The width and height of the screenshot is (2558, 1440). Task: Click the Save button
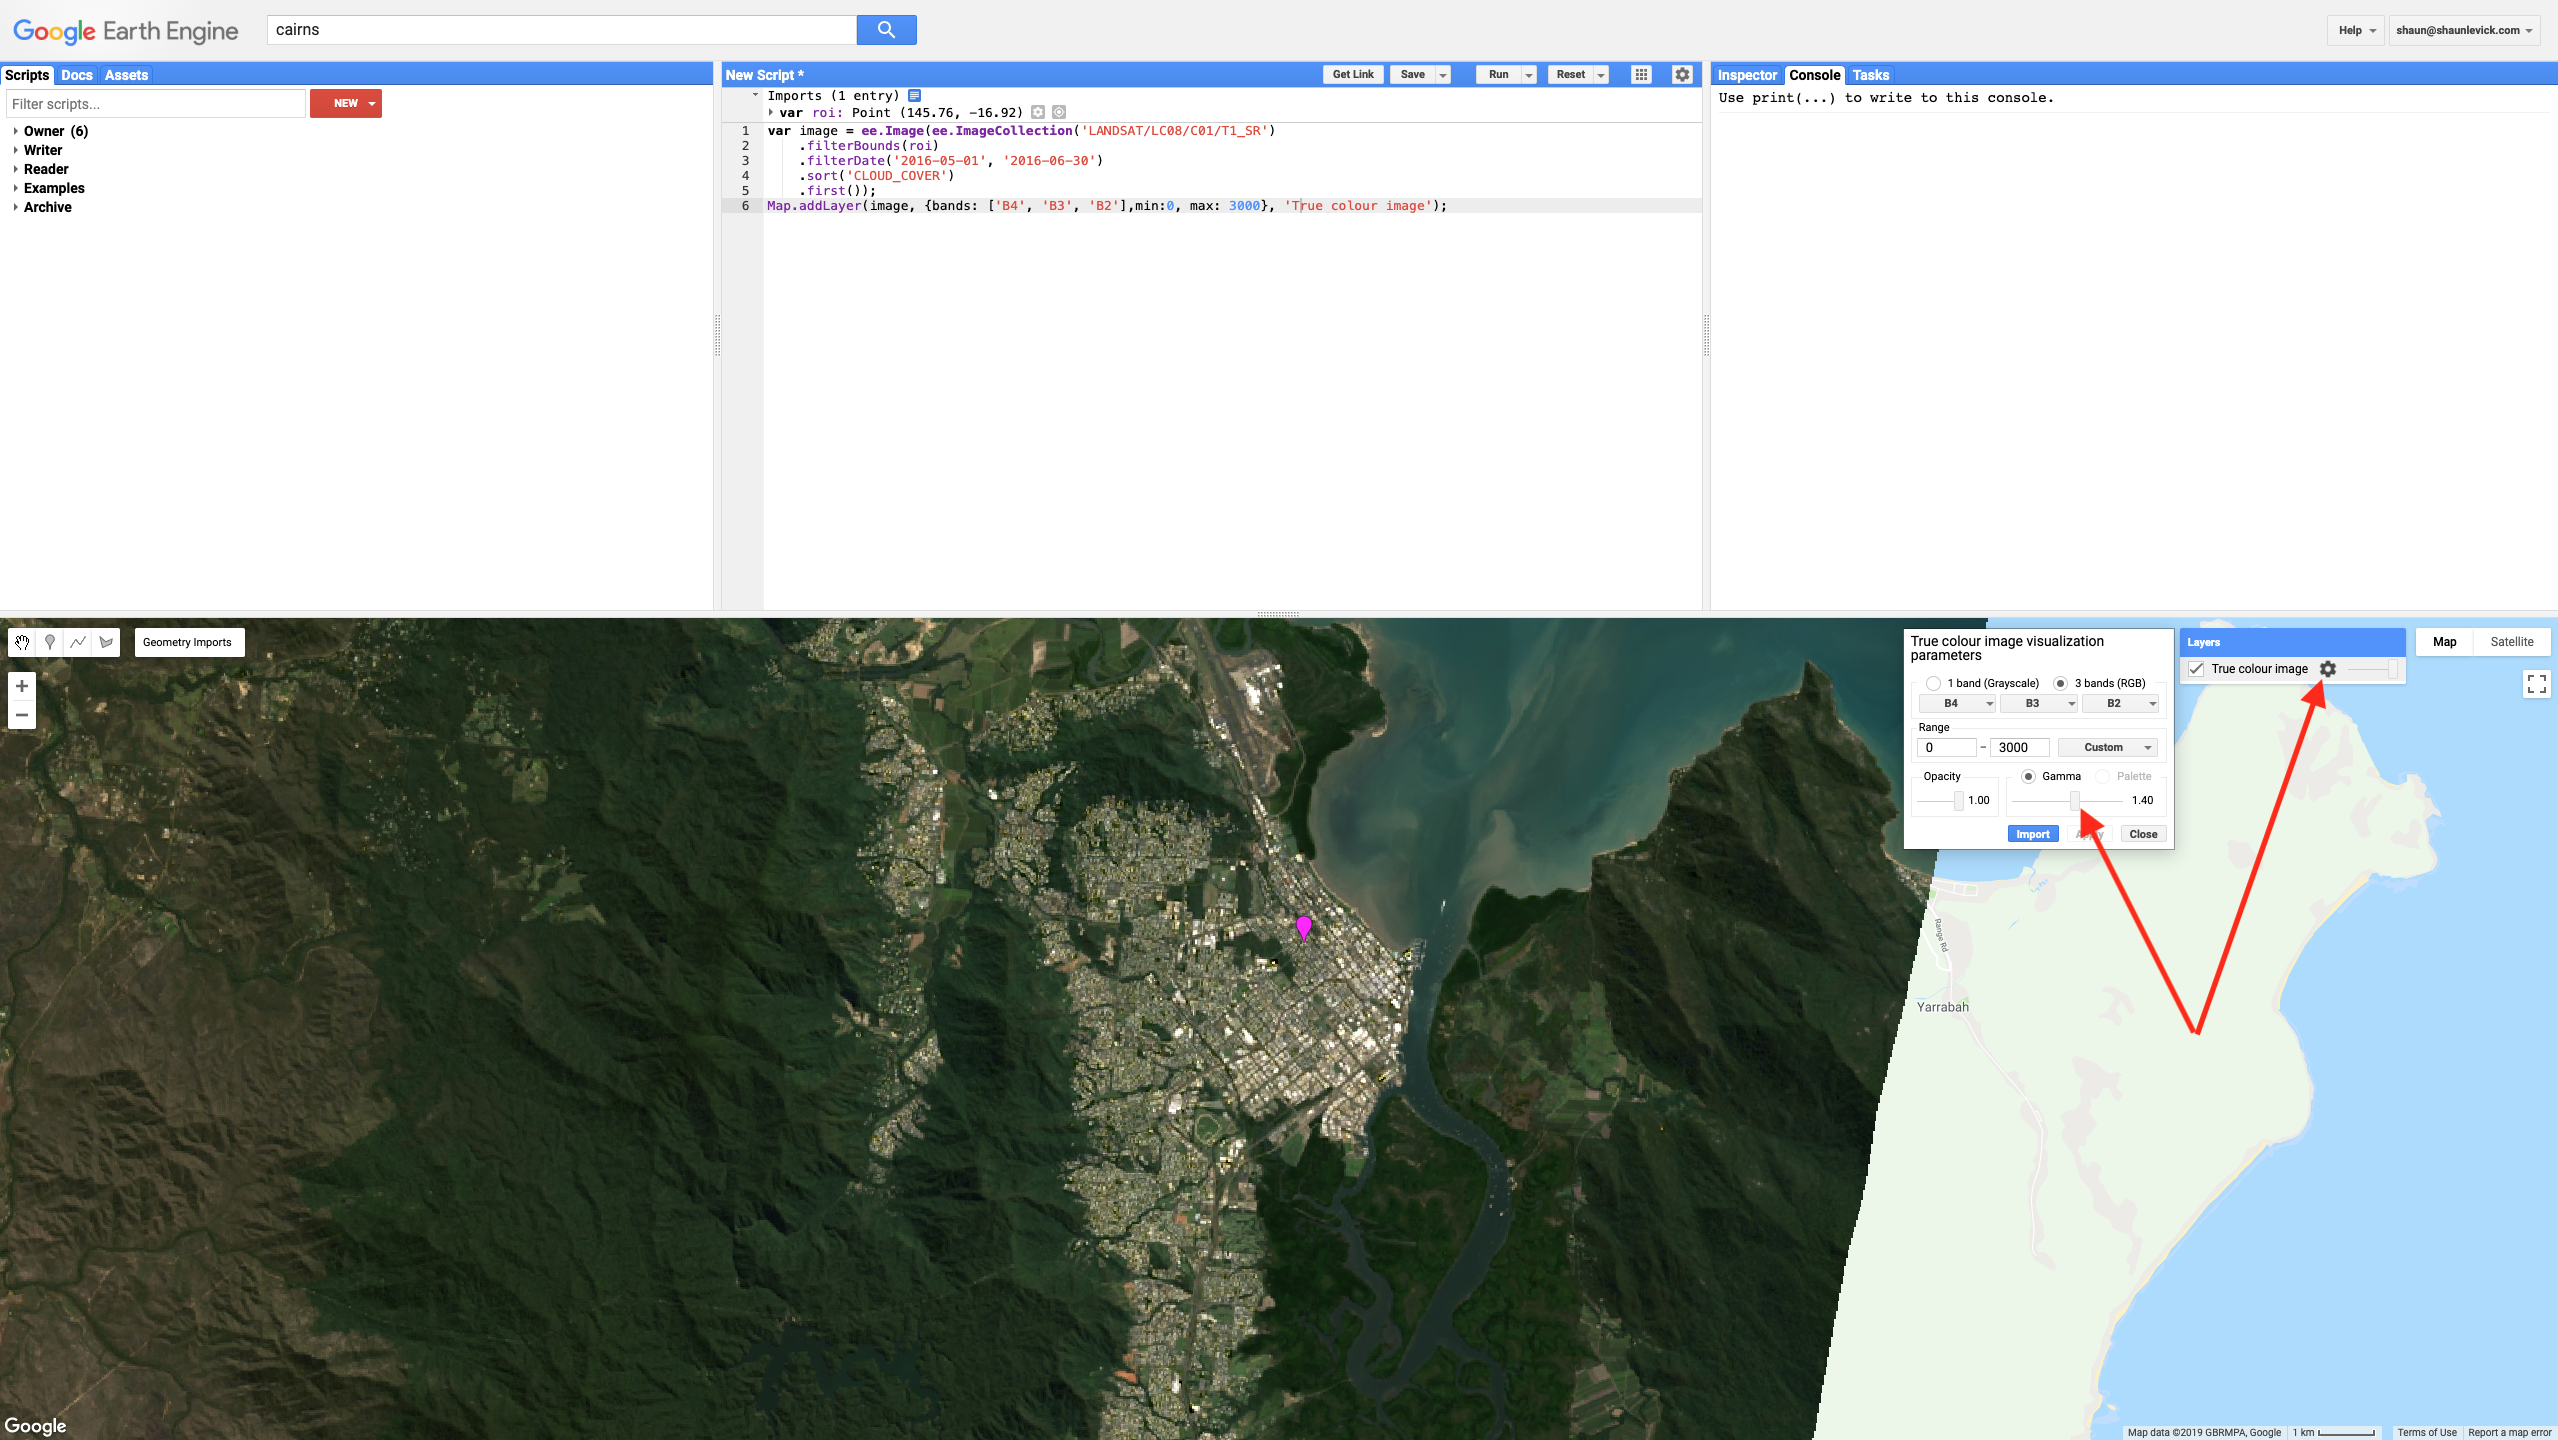(1412, 75)
